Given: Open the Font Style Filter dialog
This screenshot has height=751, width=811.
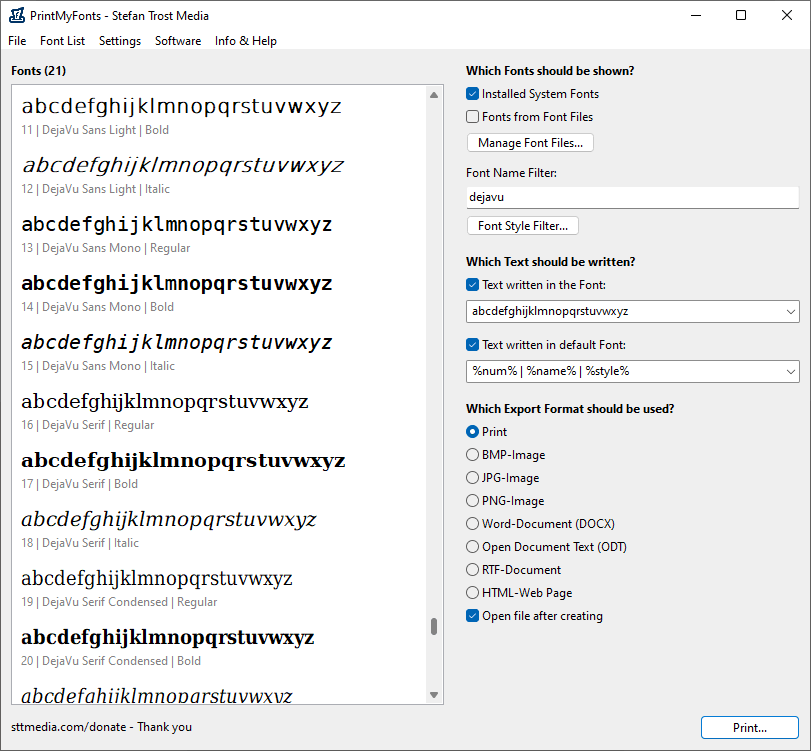Looking at the screenshot, I should coord(522,226).
